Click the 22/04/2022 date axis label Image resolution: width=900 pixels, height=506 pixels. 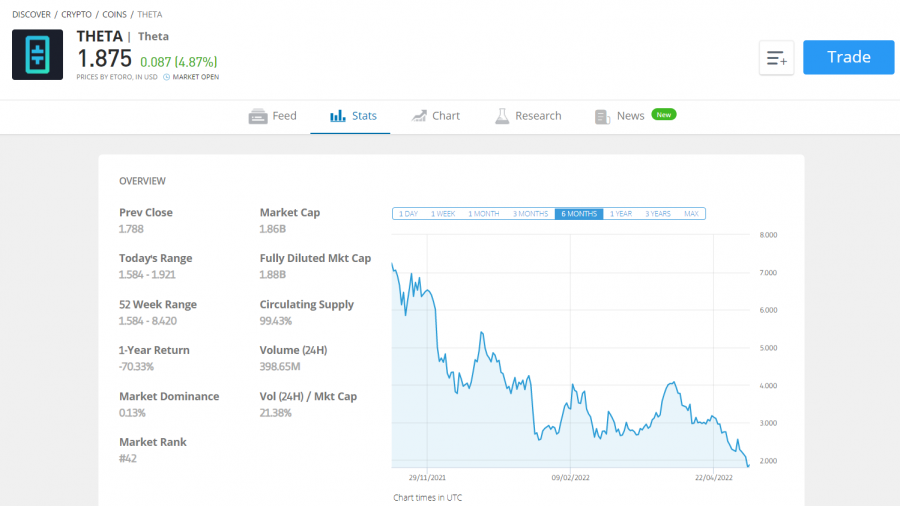click(x=713, y=477)
